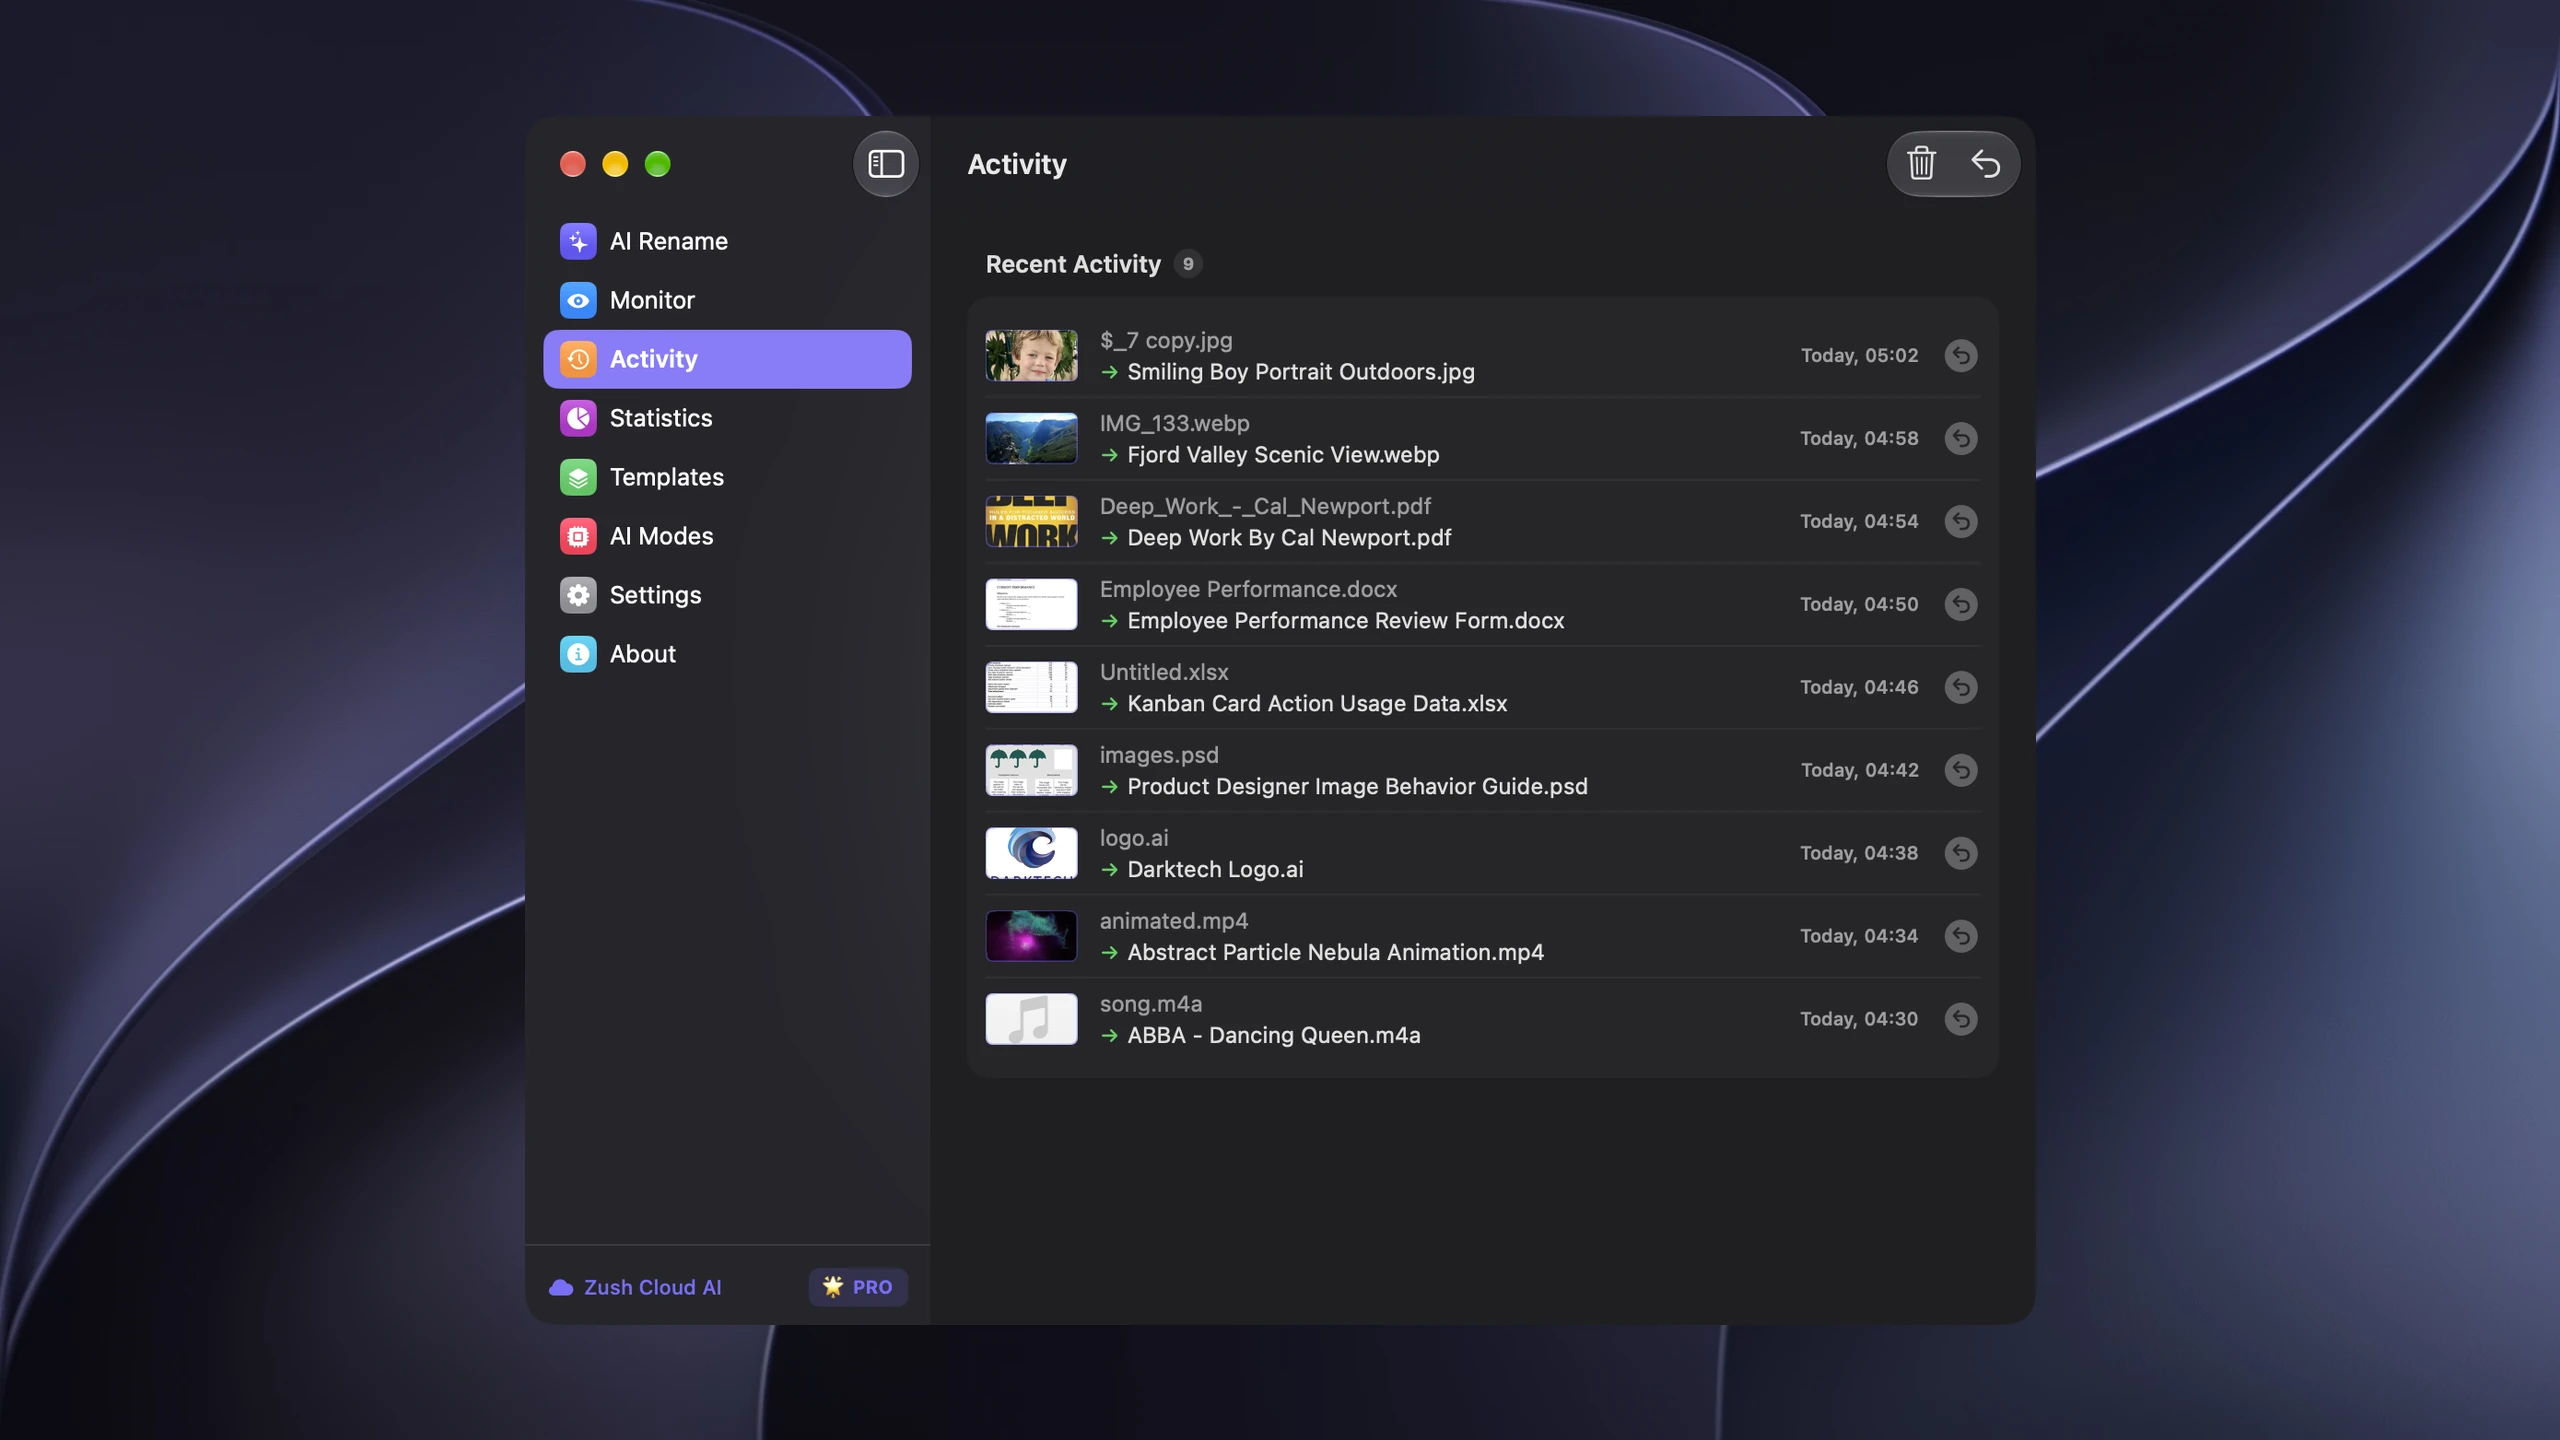Revert rename of Fjord Valley Scenic View.webp
2560x1440 pixels.
point(1961,439)
